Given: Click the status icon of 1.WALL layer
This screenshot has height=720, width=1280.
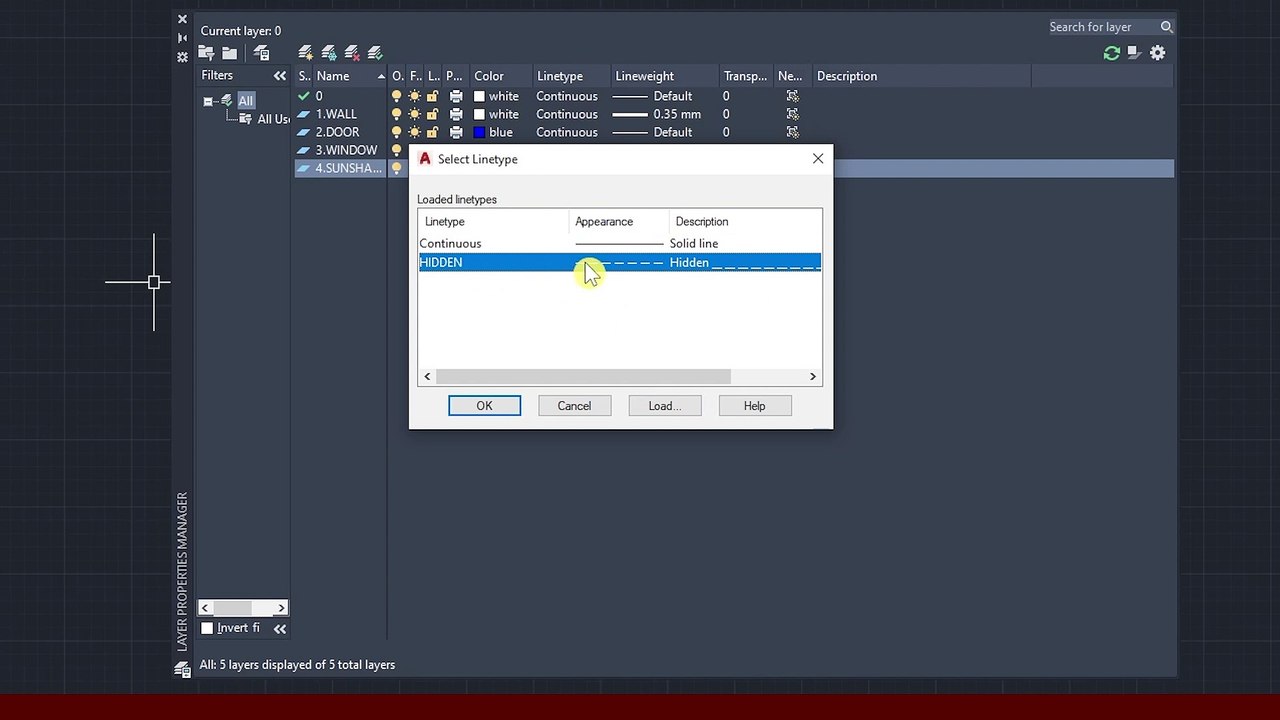Looking at the screenshot, I should tap(304, 114).
